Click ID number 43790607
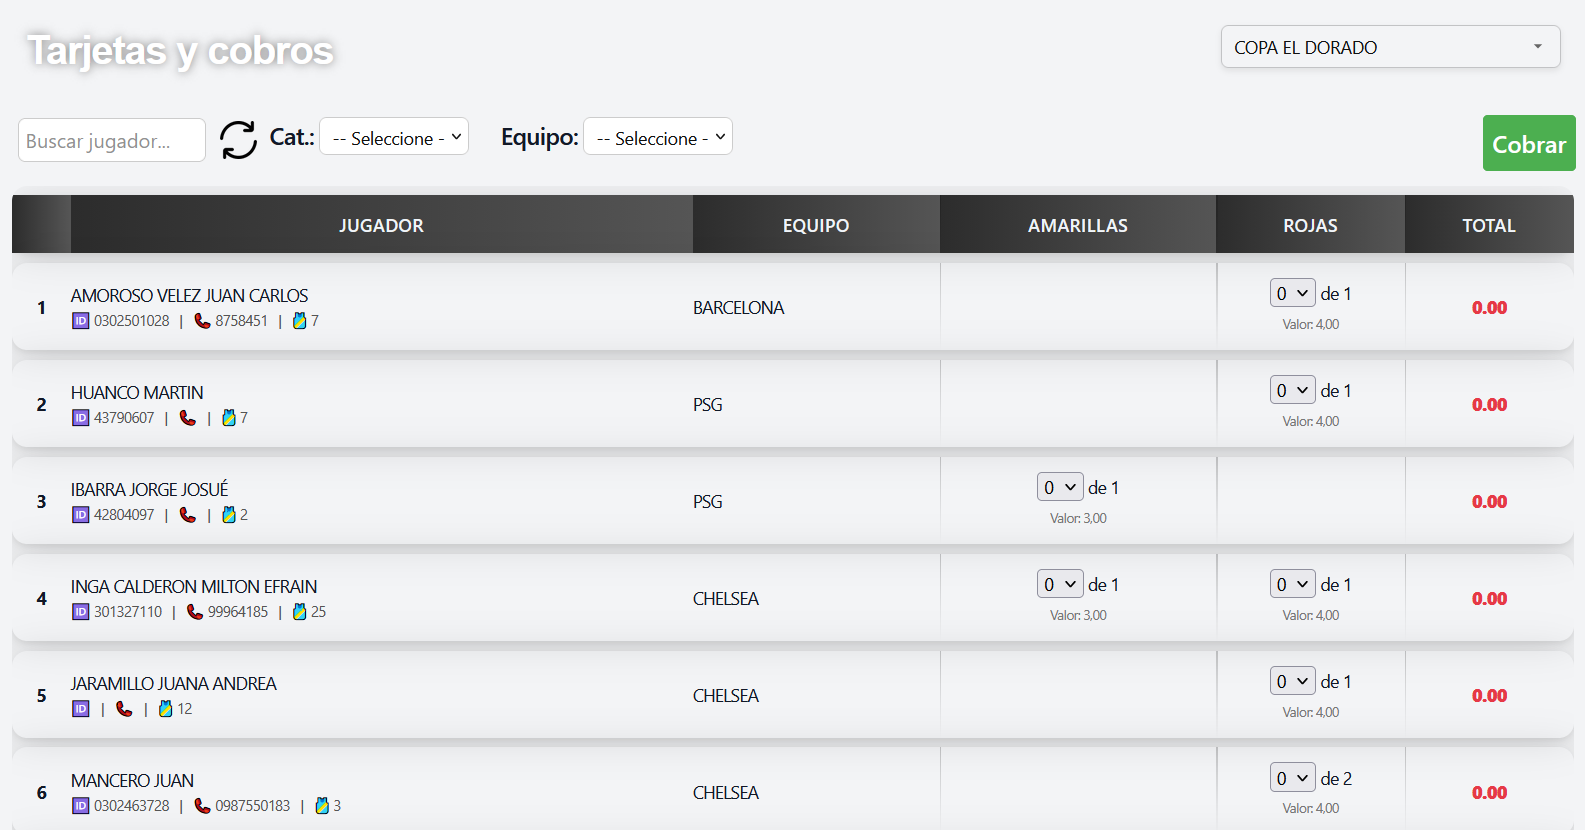 coord(124,418)
